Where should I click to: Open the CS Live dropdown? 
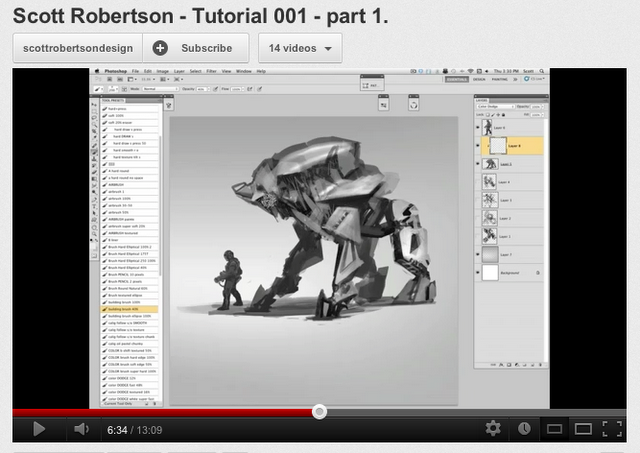[535, 79]
